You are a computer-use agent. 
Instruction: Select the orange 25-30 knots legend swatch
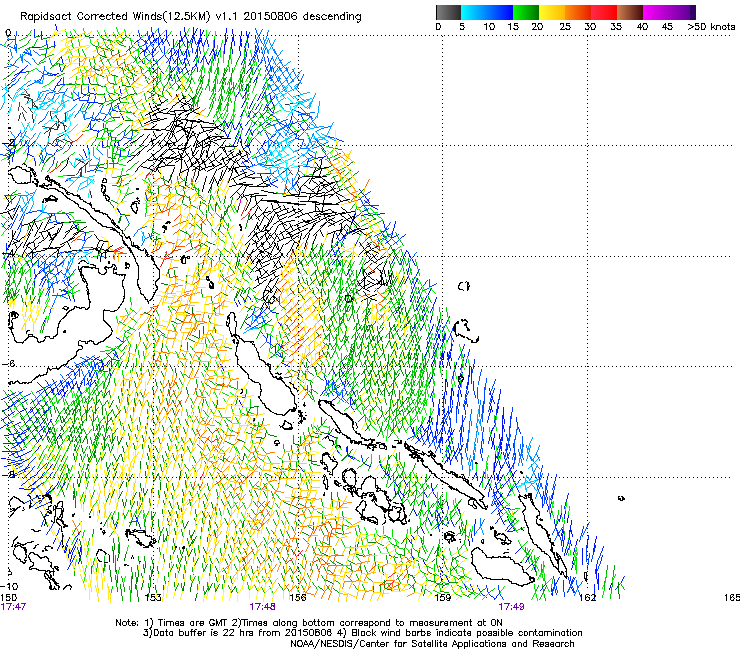click(578, 12)
